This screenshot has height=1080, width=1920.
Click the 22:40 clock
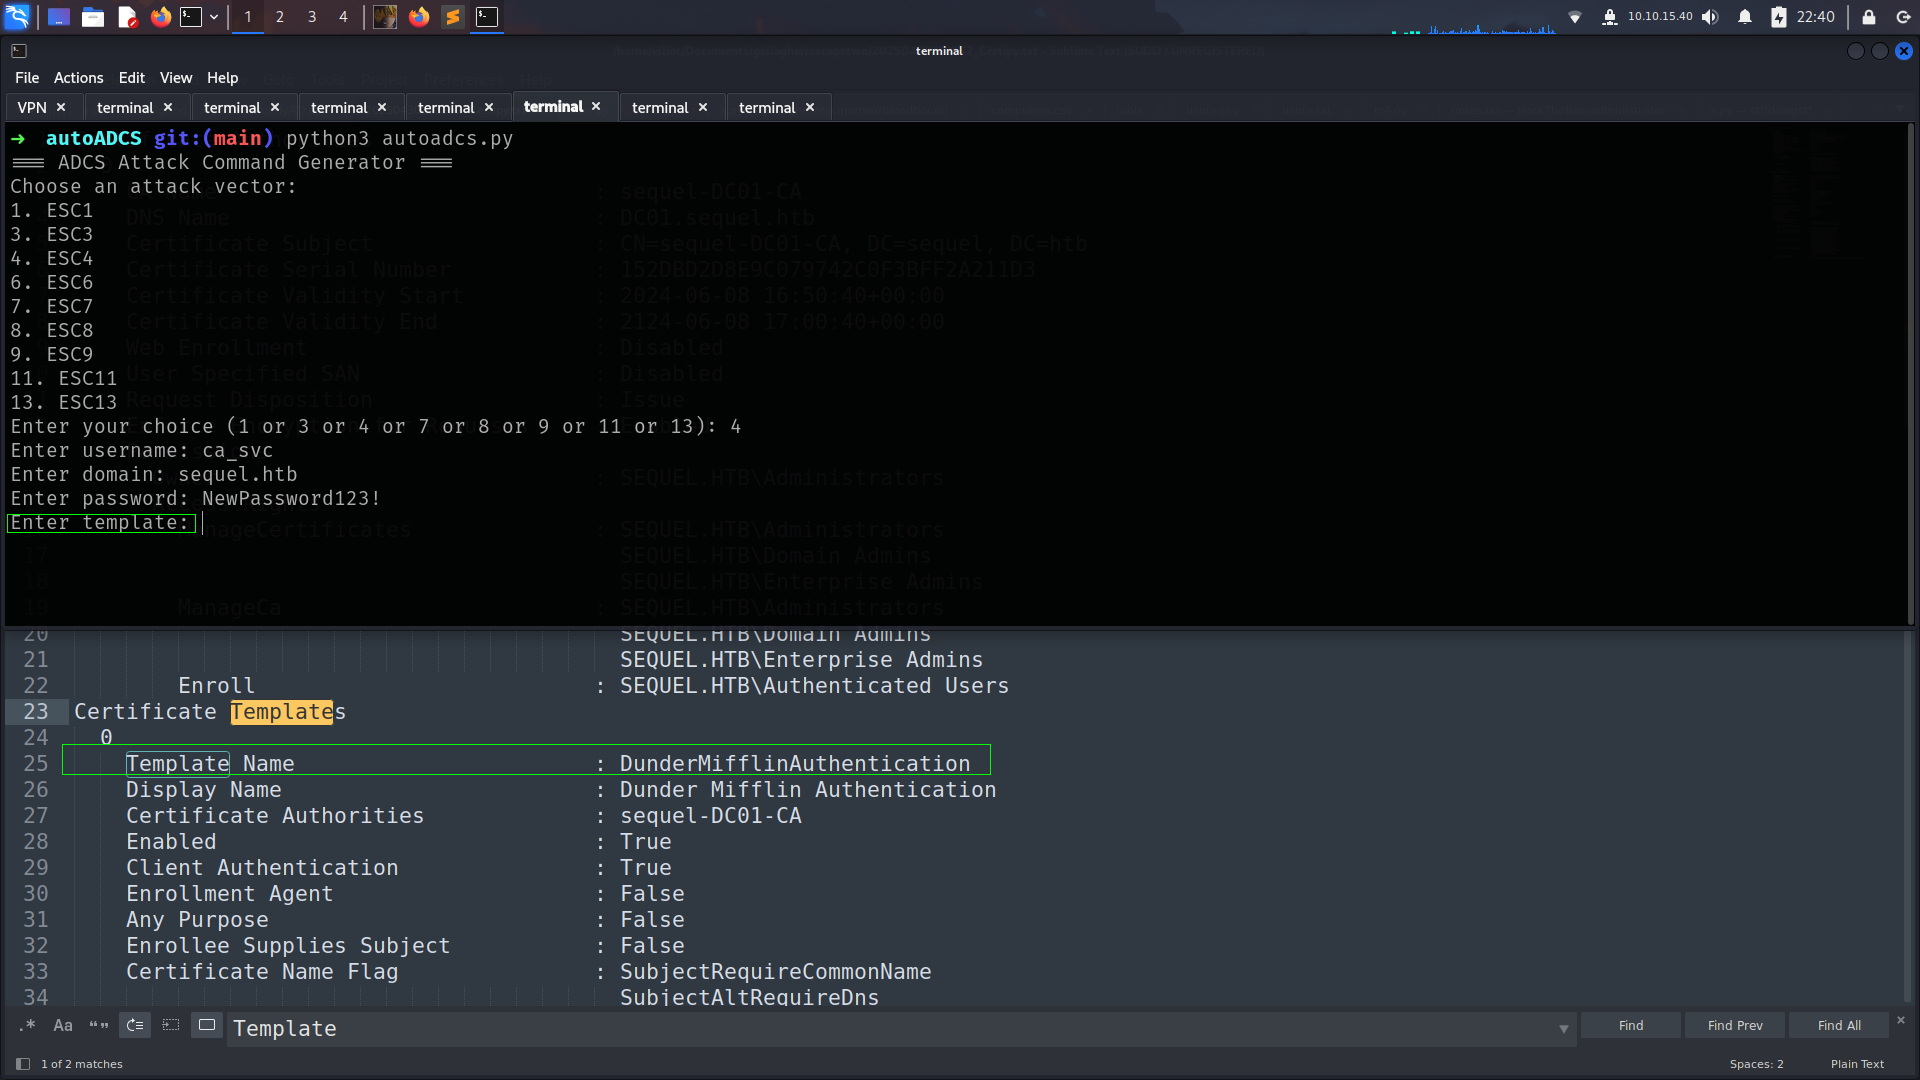click(1815, 17)
